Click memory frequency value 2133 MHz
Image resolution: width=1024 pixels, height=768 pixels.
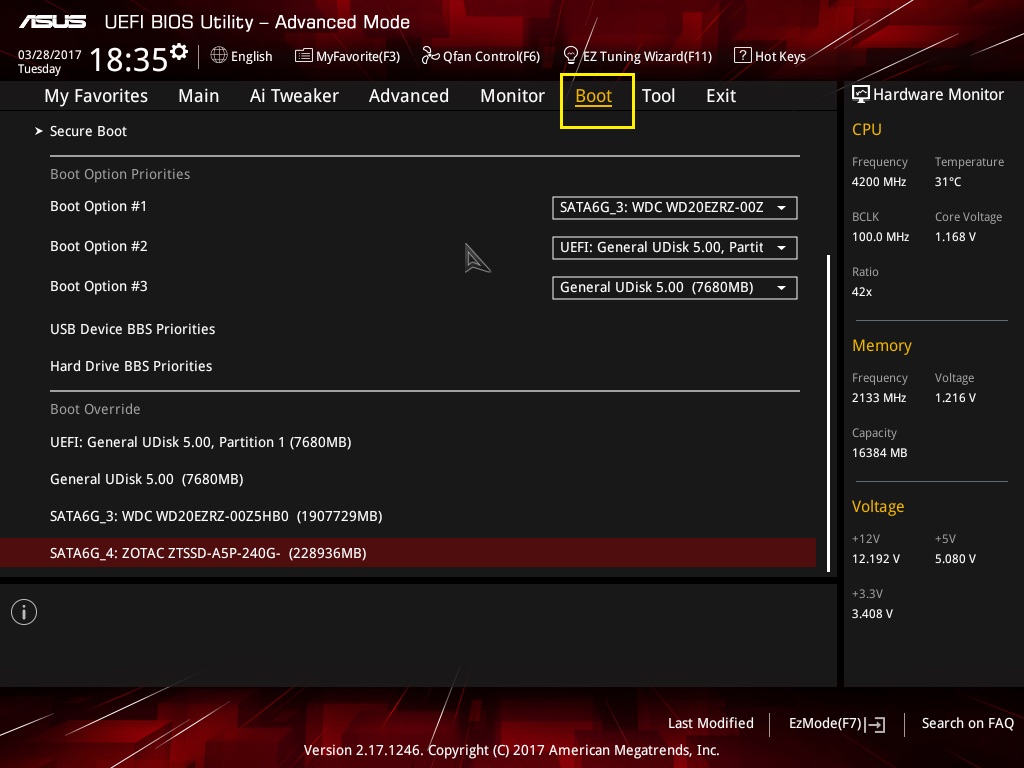879,397
